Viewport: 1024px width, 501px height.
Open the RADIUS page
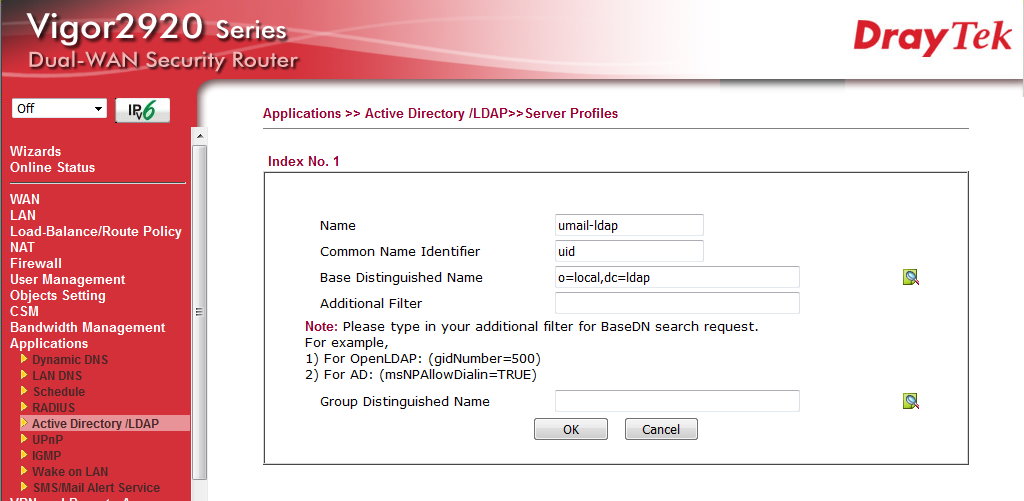54,408
